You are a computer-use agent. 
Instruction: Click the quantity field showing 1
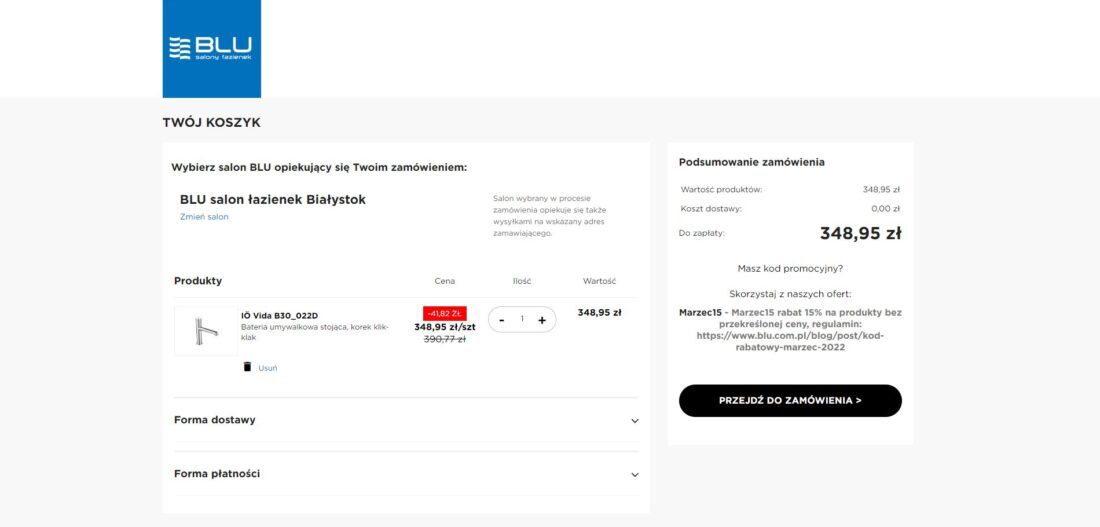[522, 320]
